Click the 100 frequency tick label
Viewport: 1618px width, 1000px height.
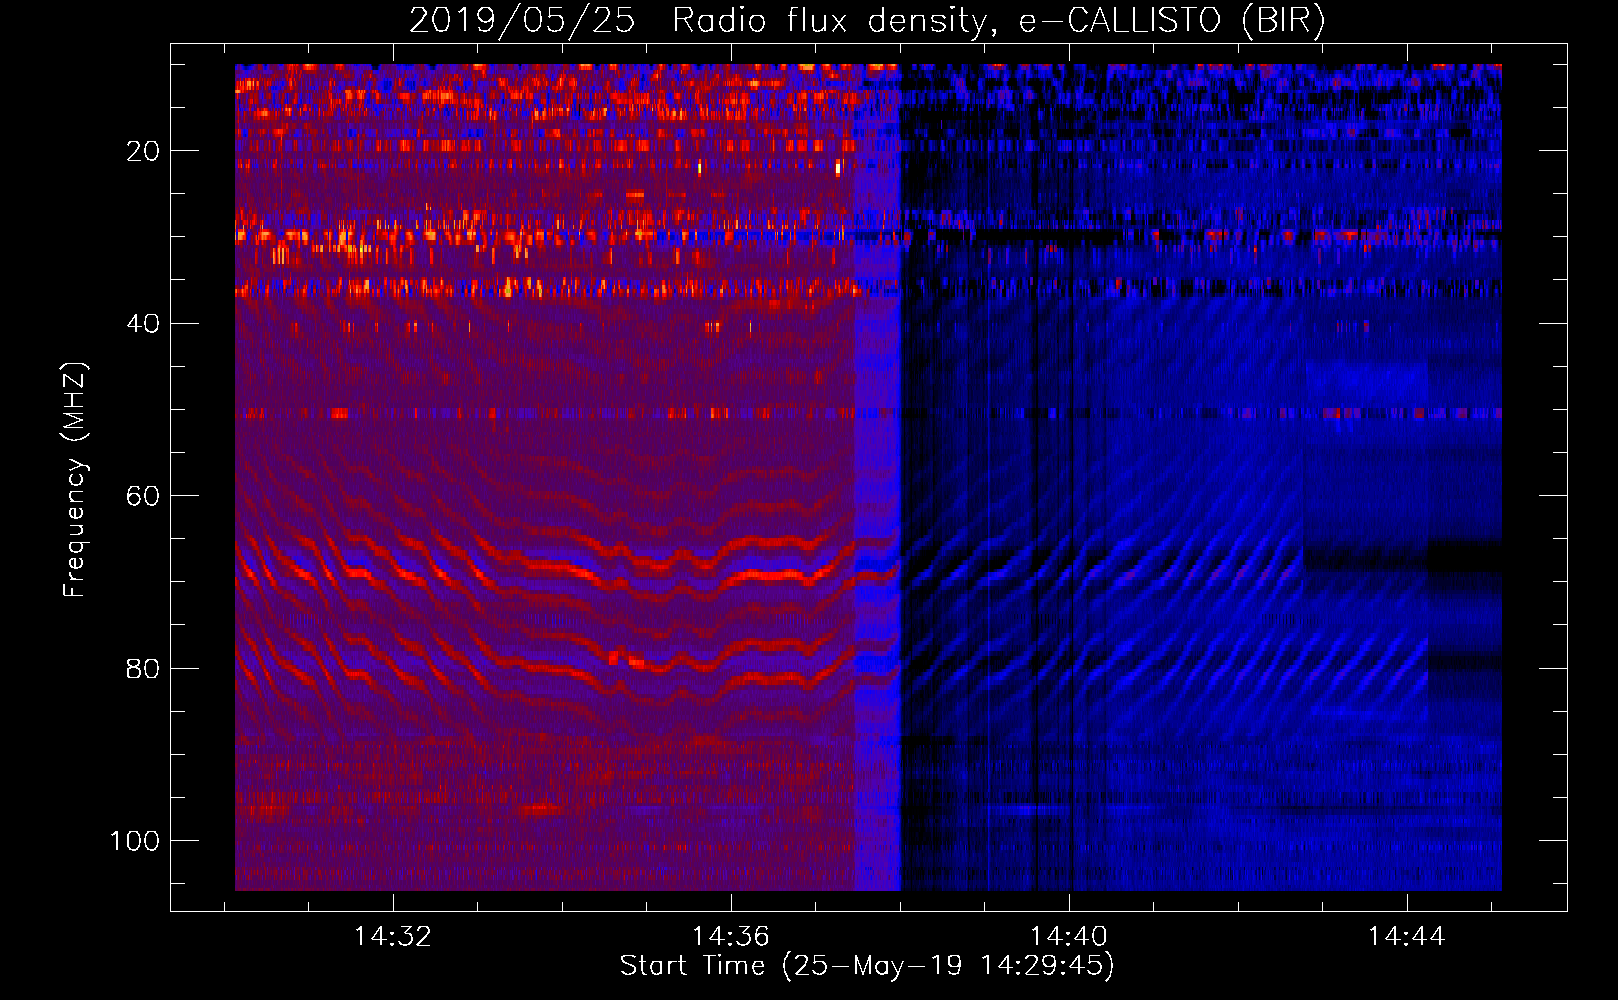pos(135,841)
